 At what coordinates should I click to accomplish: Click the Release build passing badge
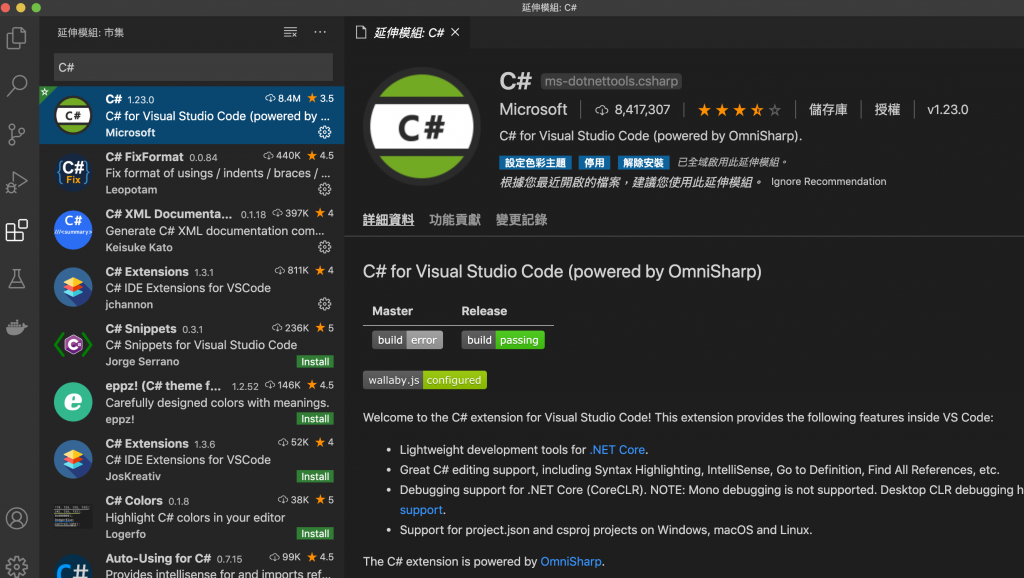503,340
